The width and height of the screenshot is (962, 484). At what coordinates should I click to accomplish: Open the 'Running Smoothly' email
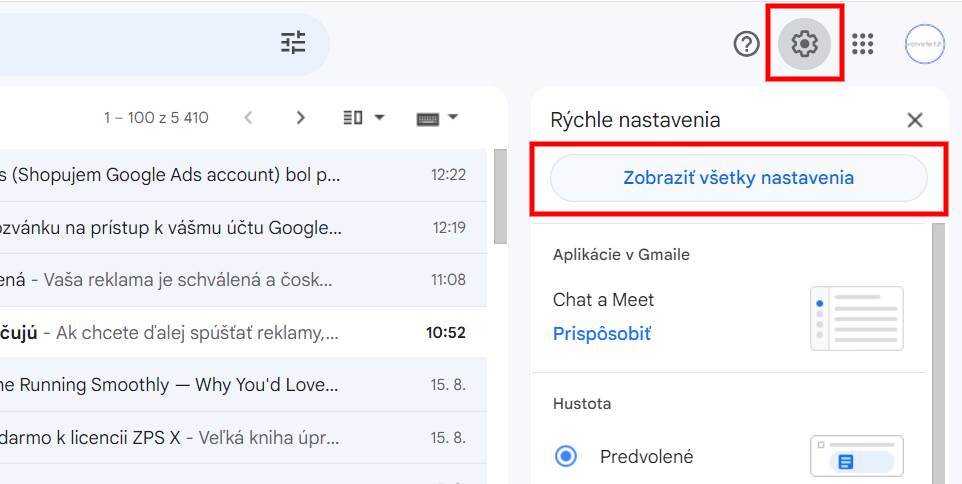tap(244, 385)
